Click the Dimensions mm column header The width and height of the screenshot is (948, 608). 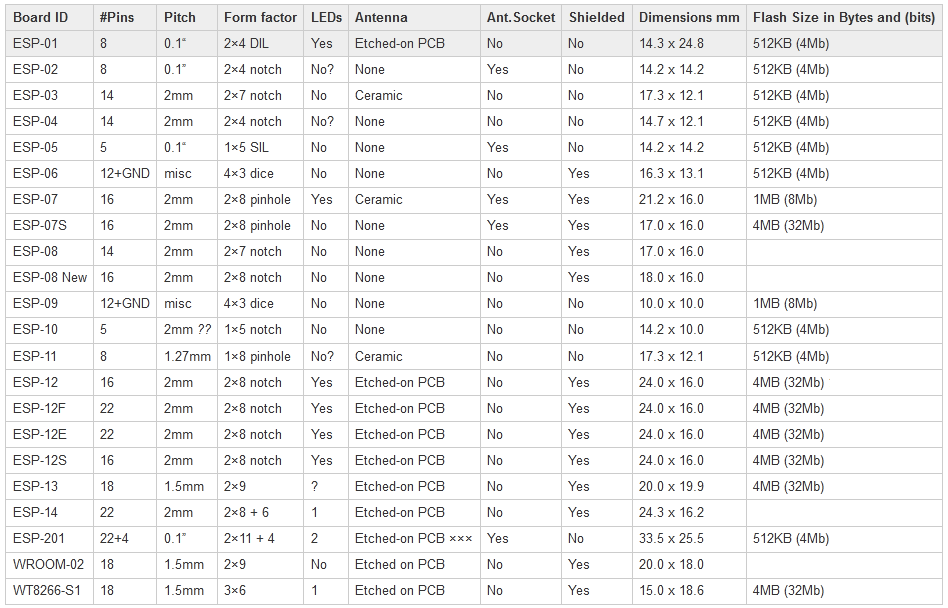pyautogui.click(x=689, y=17)
